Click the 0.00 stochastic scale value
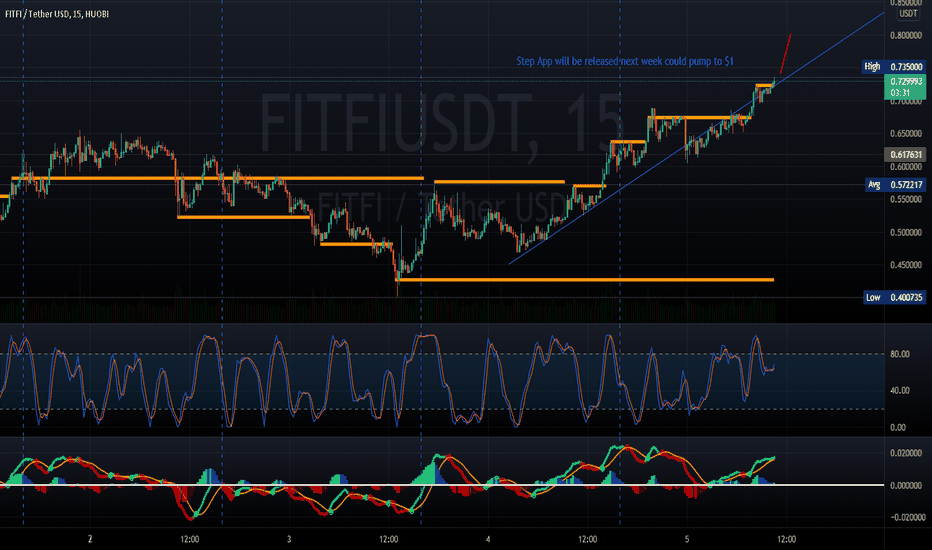932x550 pixels. pos(898,428)
